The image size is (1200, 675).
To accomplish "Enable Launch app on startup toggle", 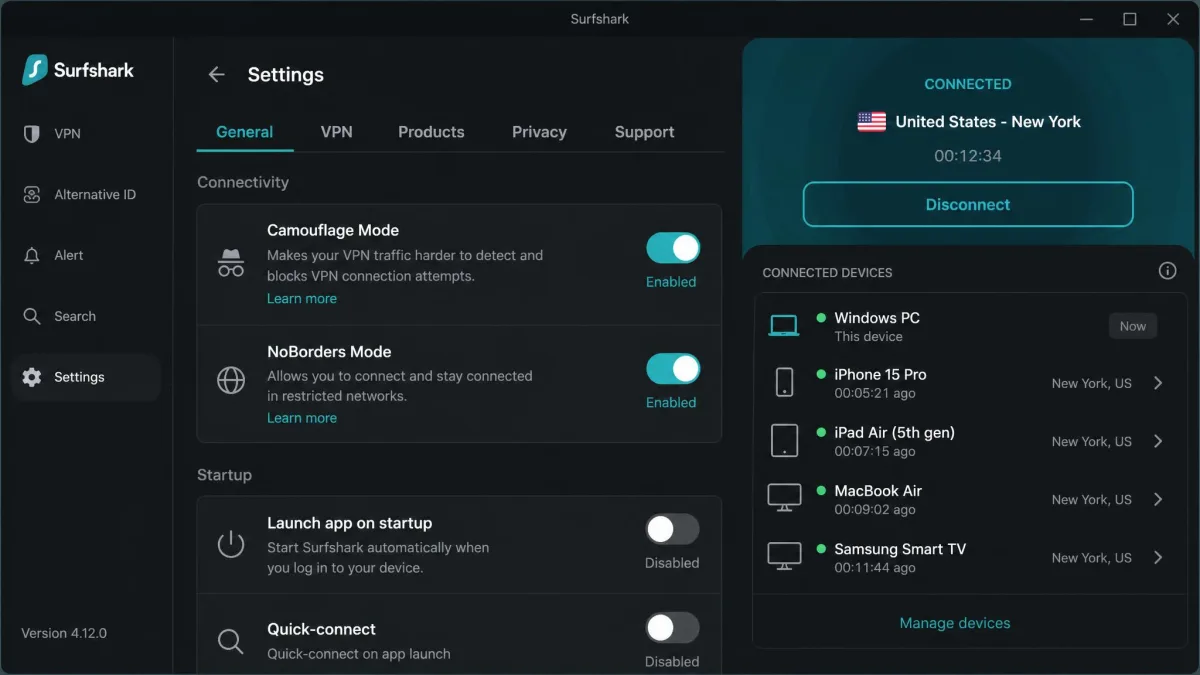I will [x=673, y=529].
